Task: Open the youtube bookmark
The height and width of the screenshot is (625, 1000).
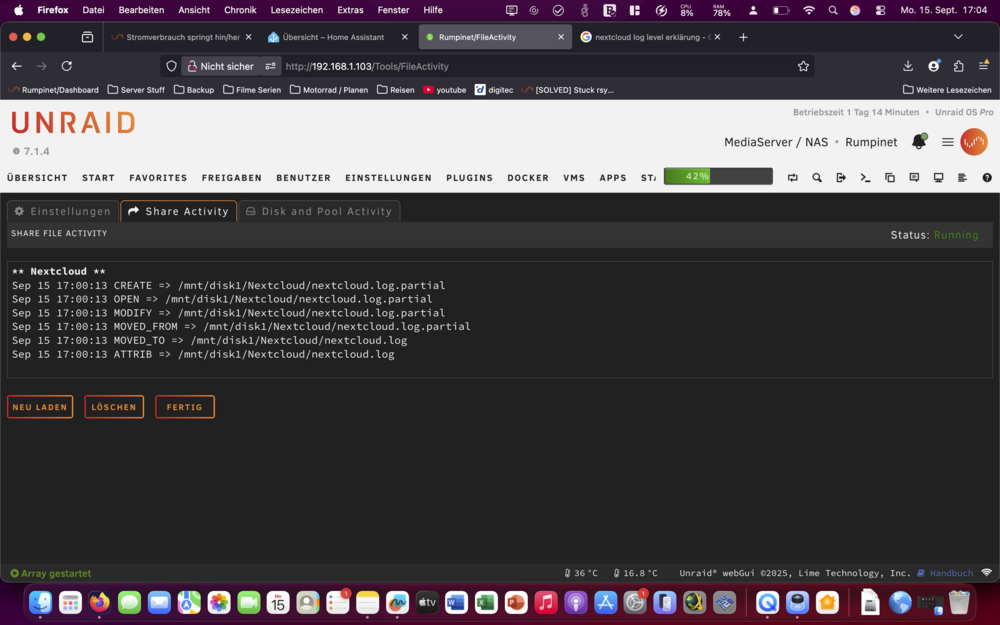Action: tap(445, 90)
